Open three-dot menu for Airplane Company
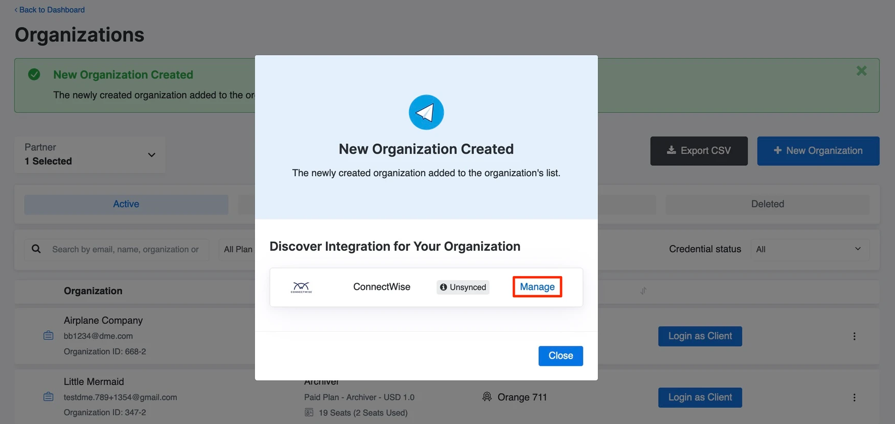 click(854, 337)
